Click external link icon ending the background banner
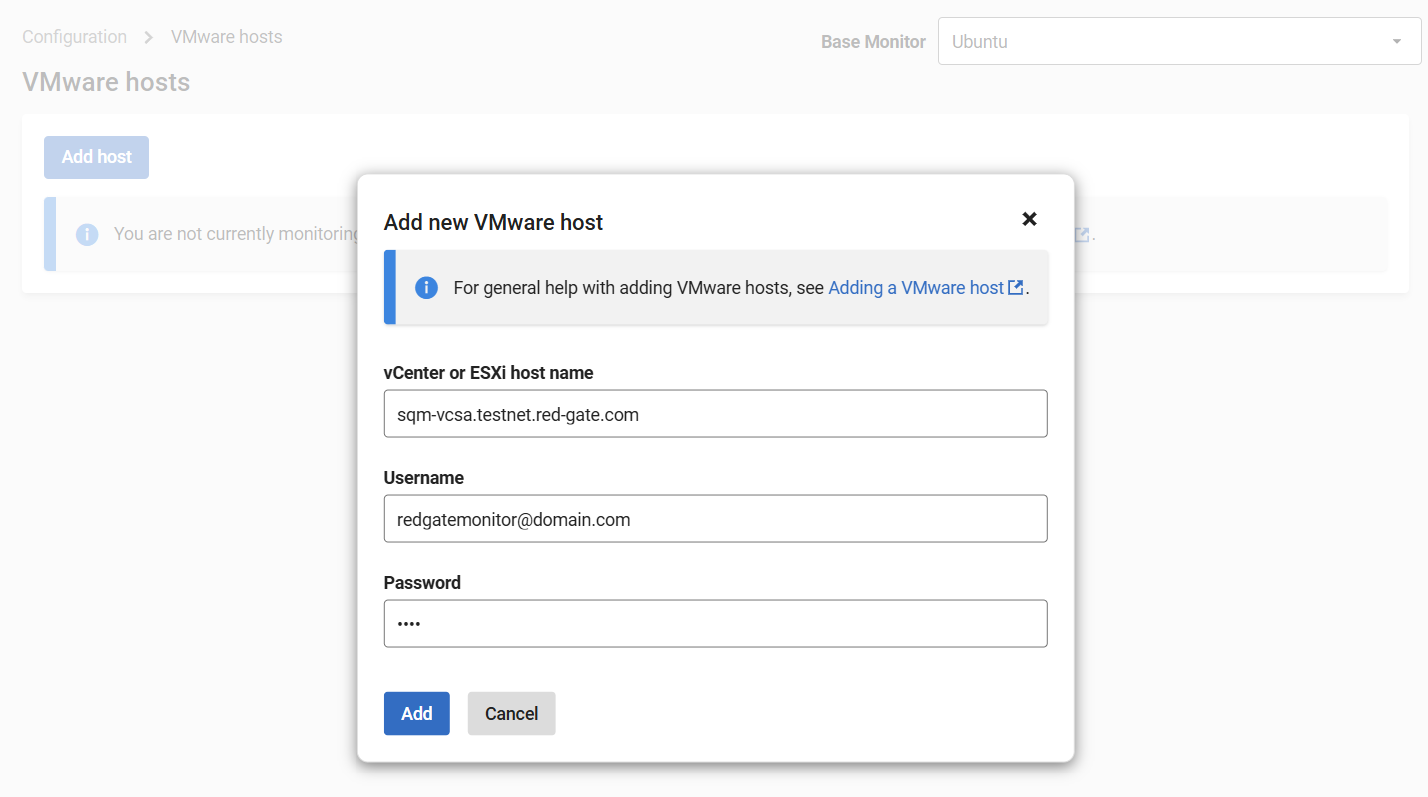 pos(1082,234)
